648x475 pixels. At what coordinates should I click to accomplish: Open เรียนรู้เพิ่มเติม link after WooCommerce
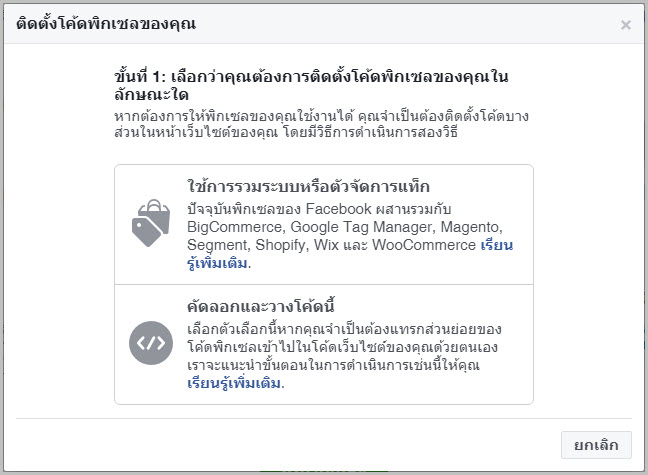click(350, 254)
